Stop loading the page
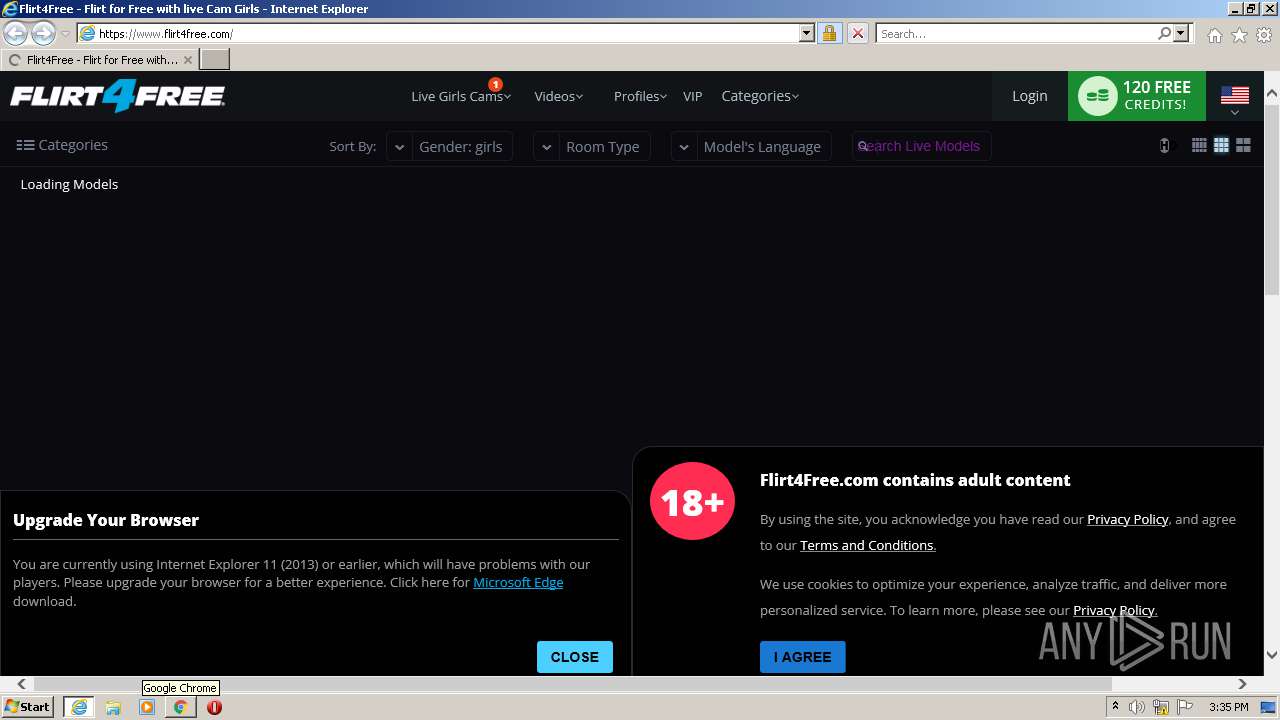 (857, 33)
